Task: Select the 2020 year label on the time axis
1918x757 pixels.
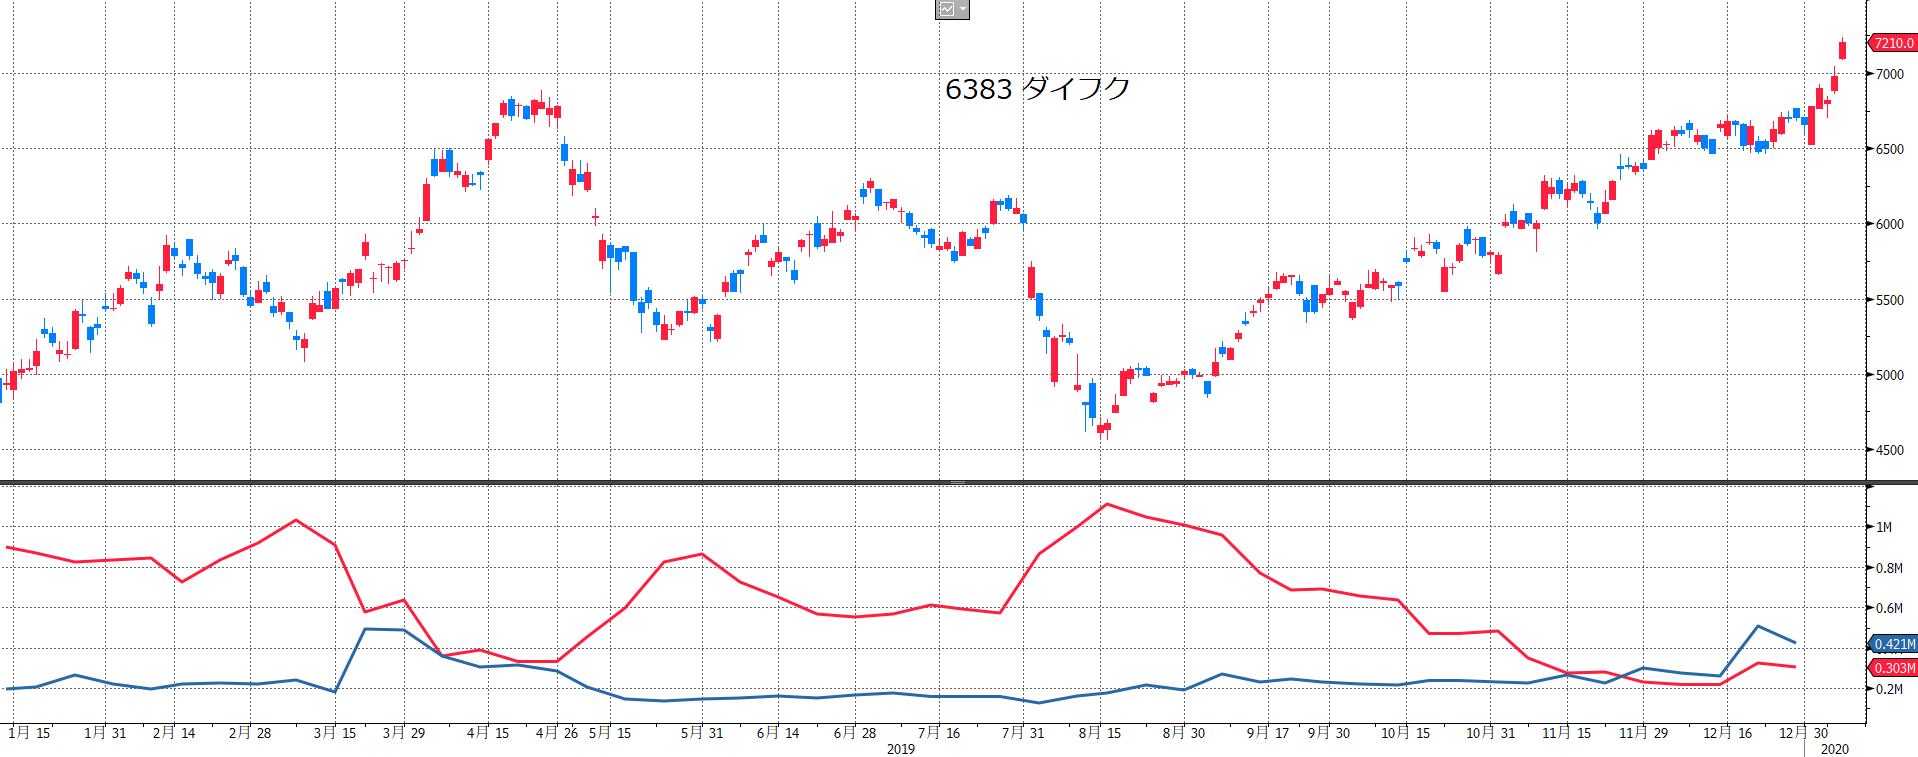Action: (1834, 749)
